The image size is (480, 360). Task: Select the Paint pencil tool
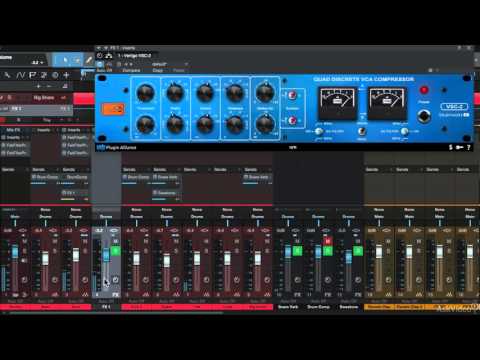[x=89, y=60]
